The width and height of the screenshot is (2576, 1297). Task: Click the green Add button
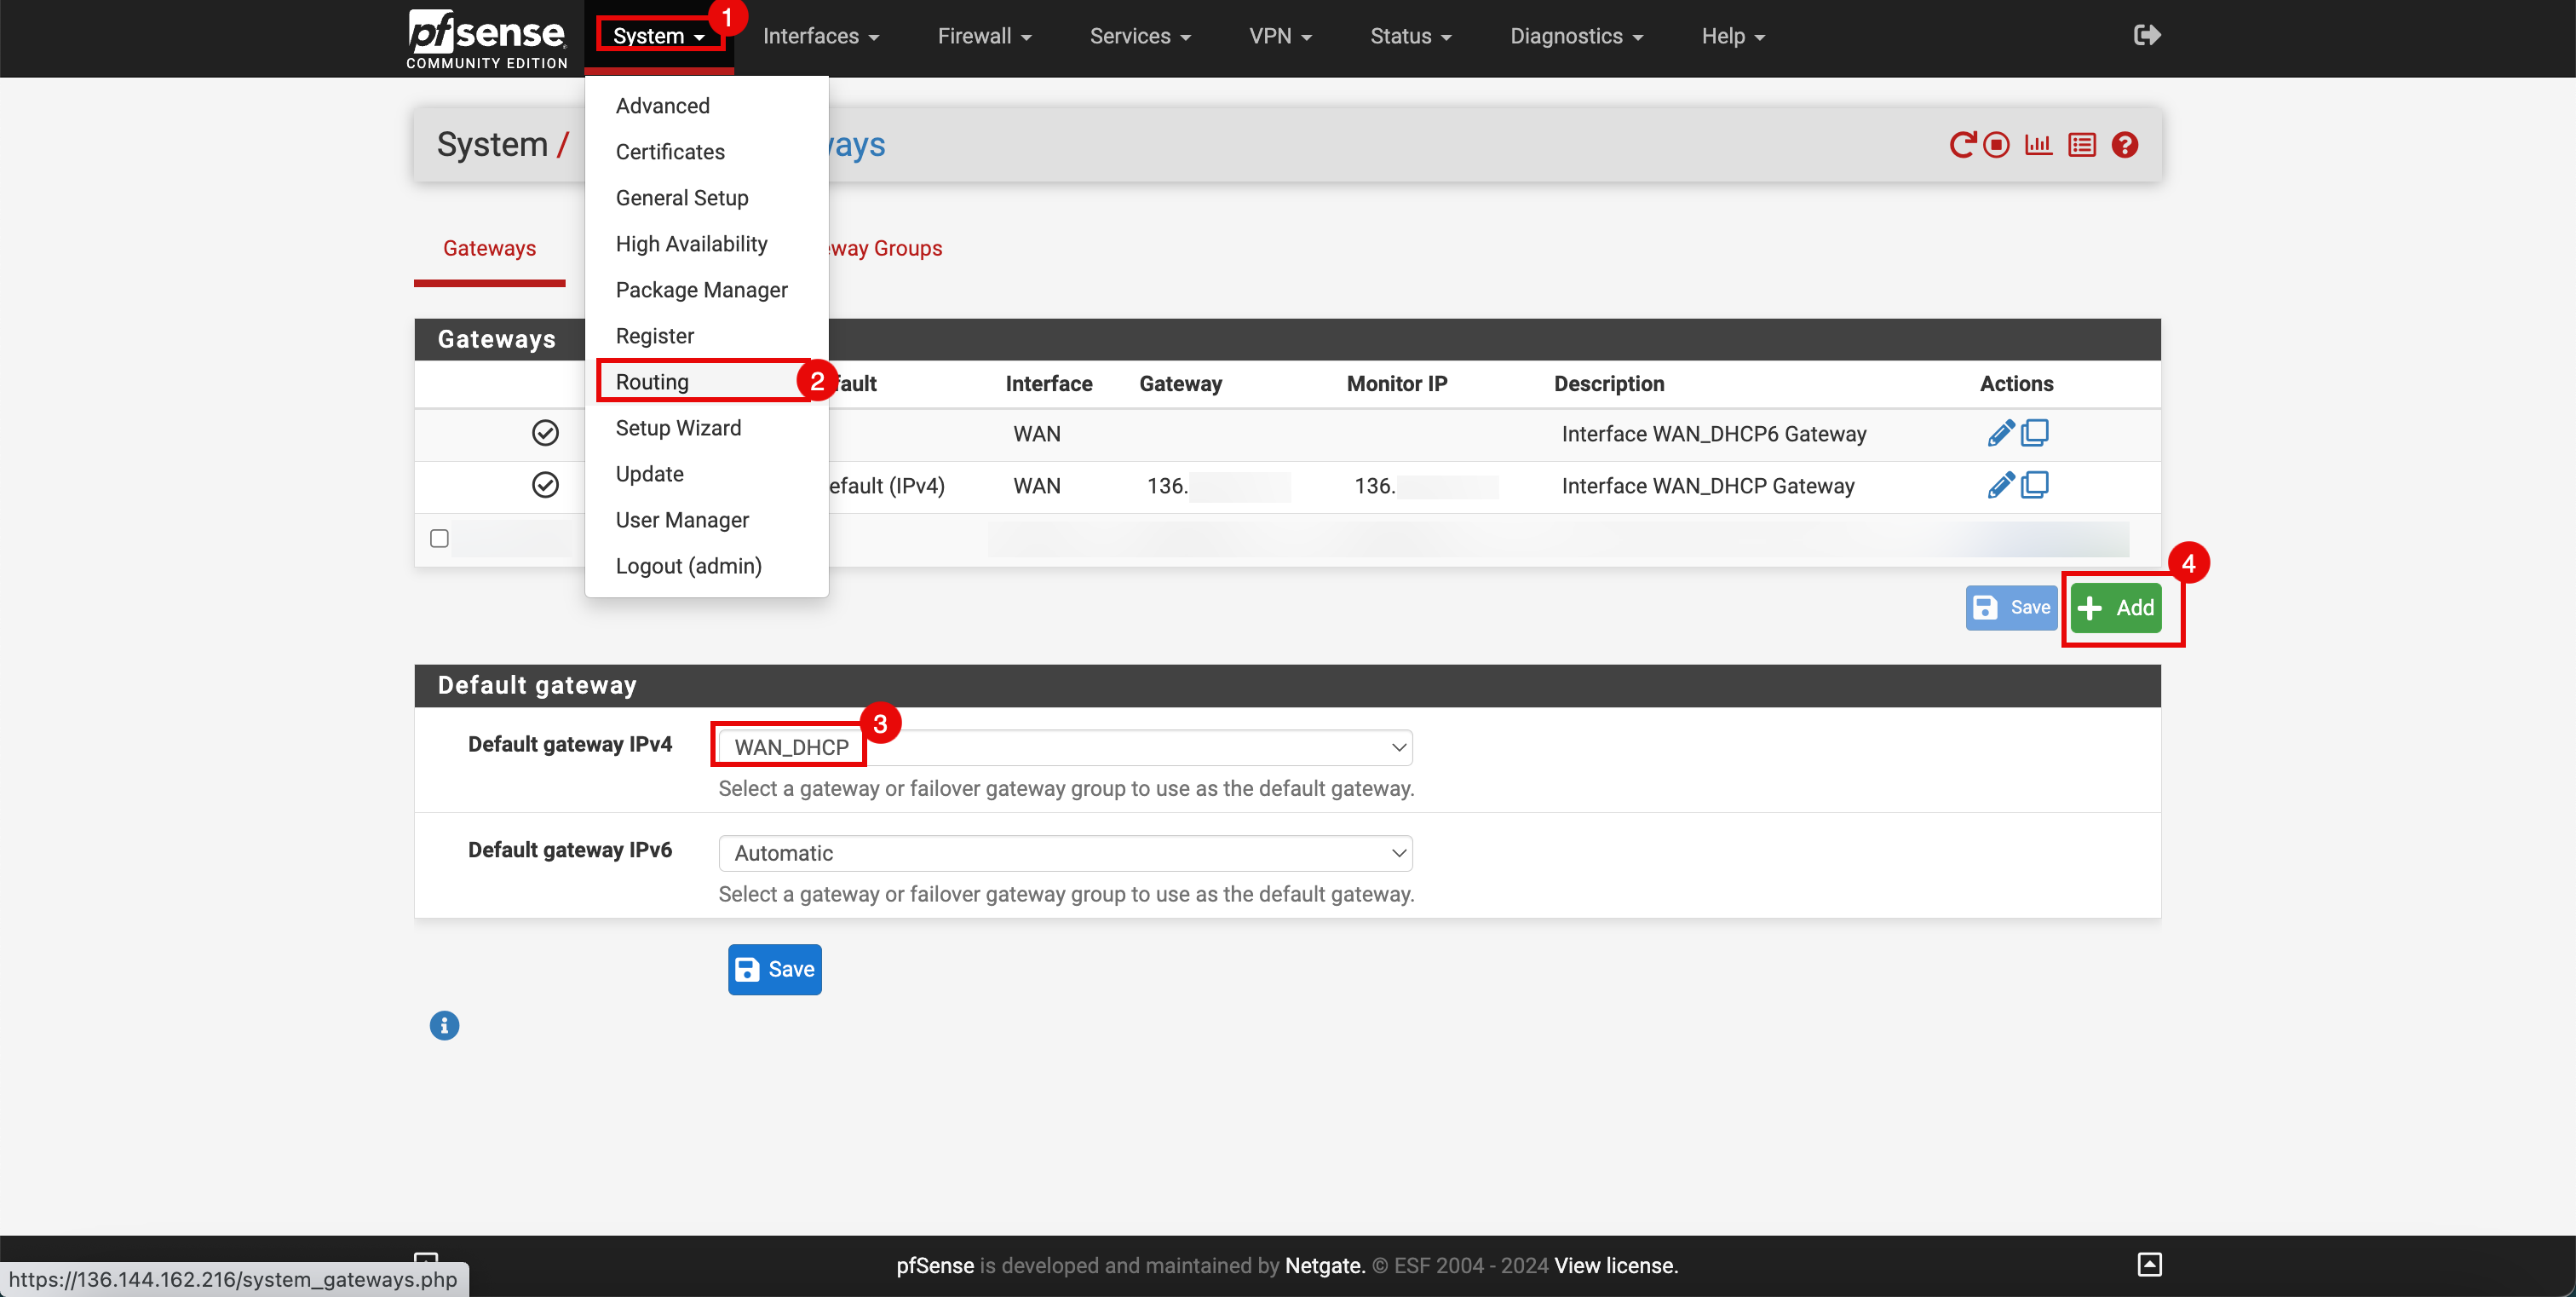point(2118,607)
